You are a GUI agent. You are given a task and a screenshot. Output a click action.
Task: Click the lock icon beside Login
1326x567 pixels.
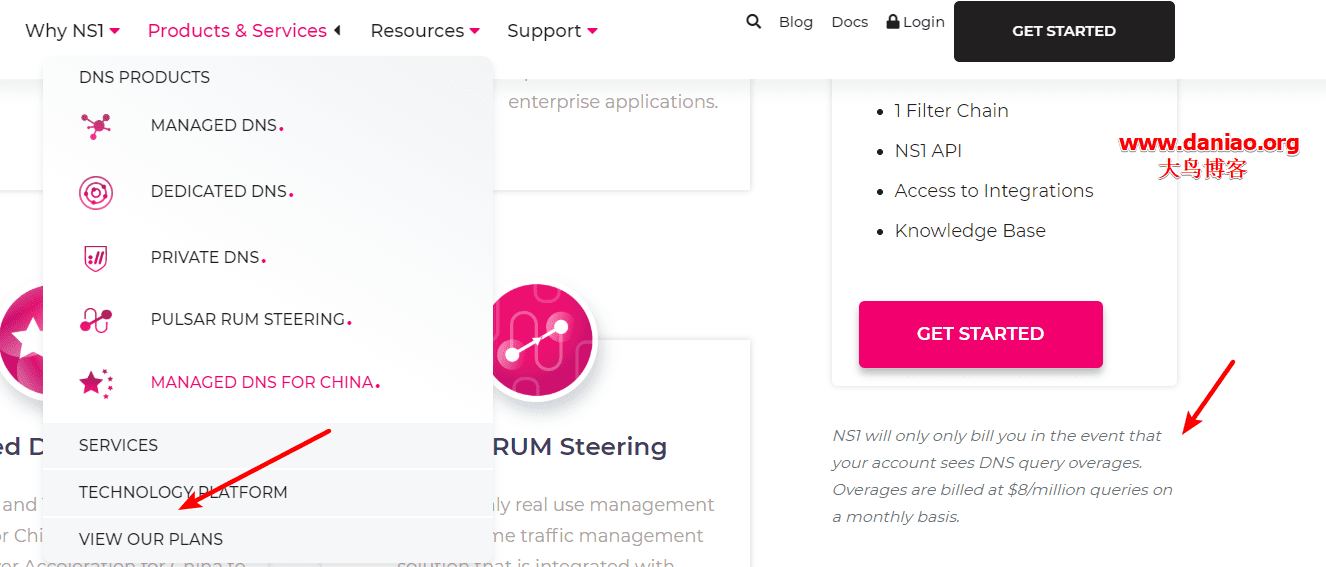pyautogui.click(x=893, y=21)
